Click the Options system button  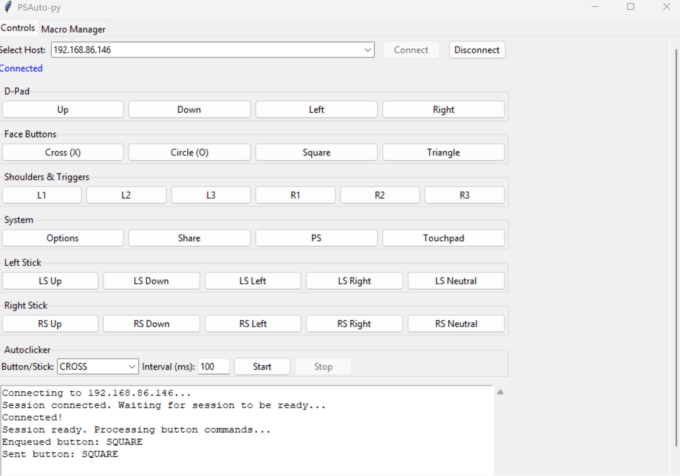click(63, 238)
